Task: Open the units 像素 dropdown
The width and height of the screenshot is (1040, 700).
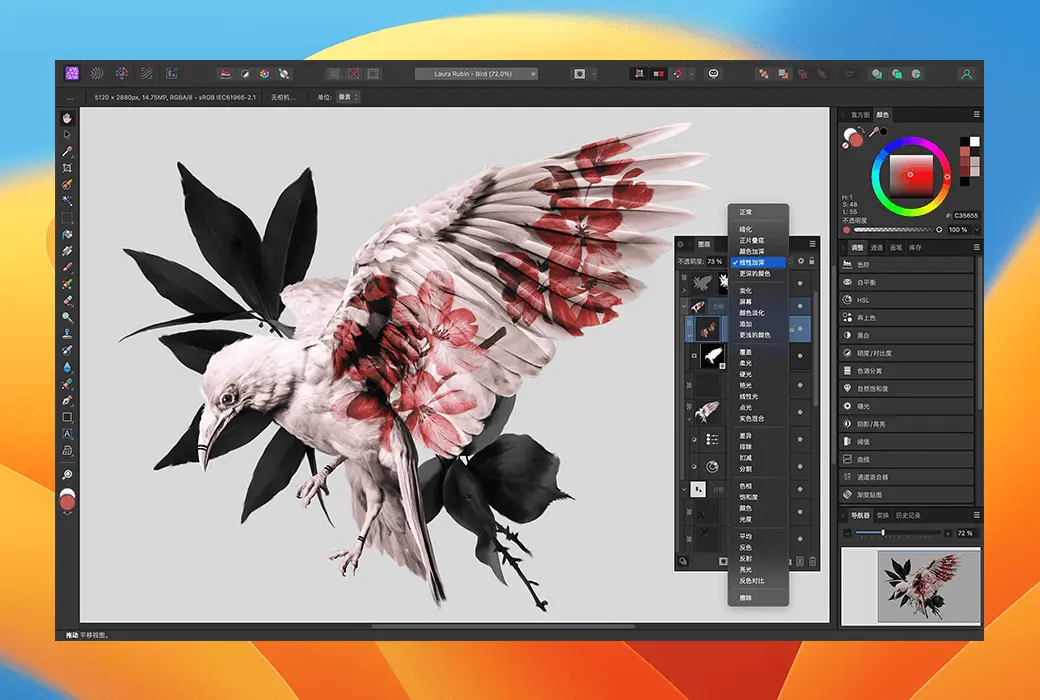Action: coord(348,97)
